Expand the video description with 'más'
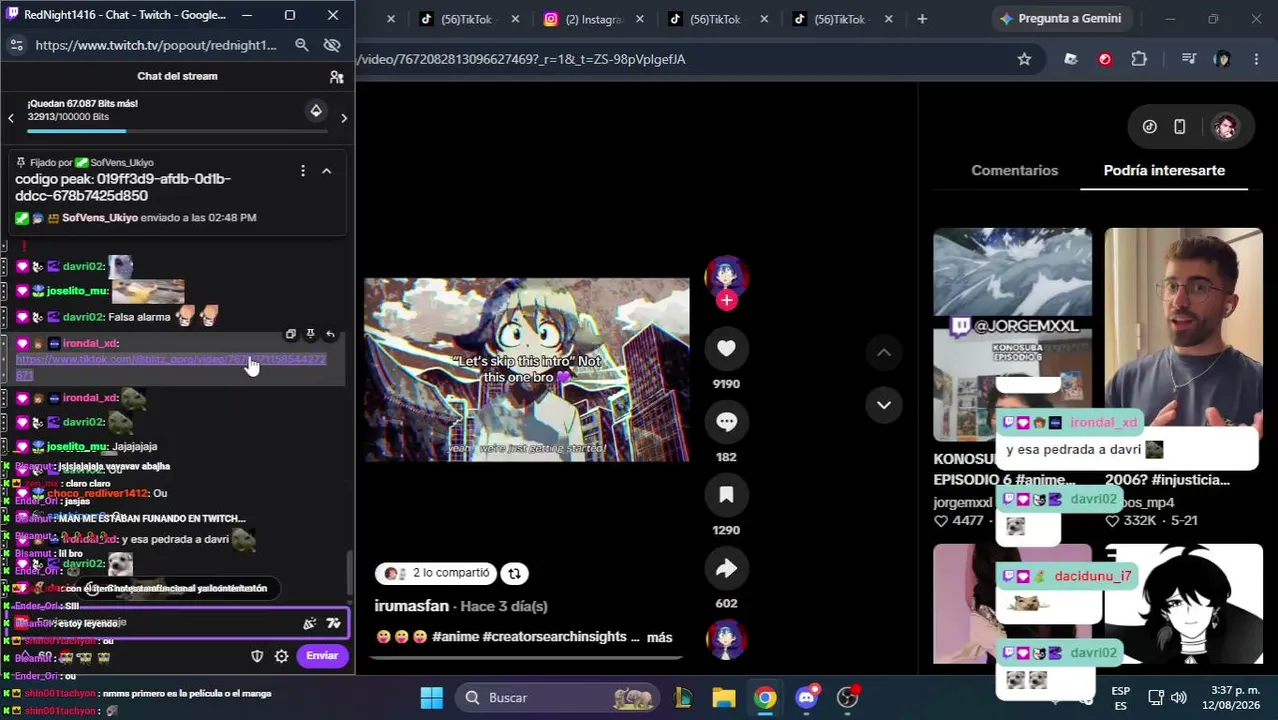 pyautogui.click(x=660, y=637)
